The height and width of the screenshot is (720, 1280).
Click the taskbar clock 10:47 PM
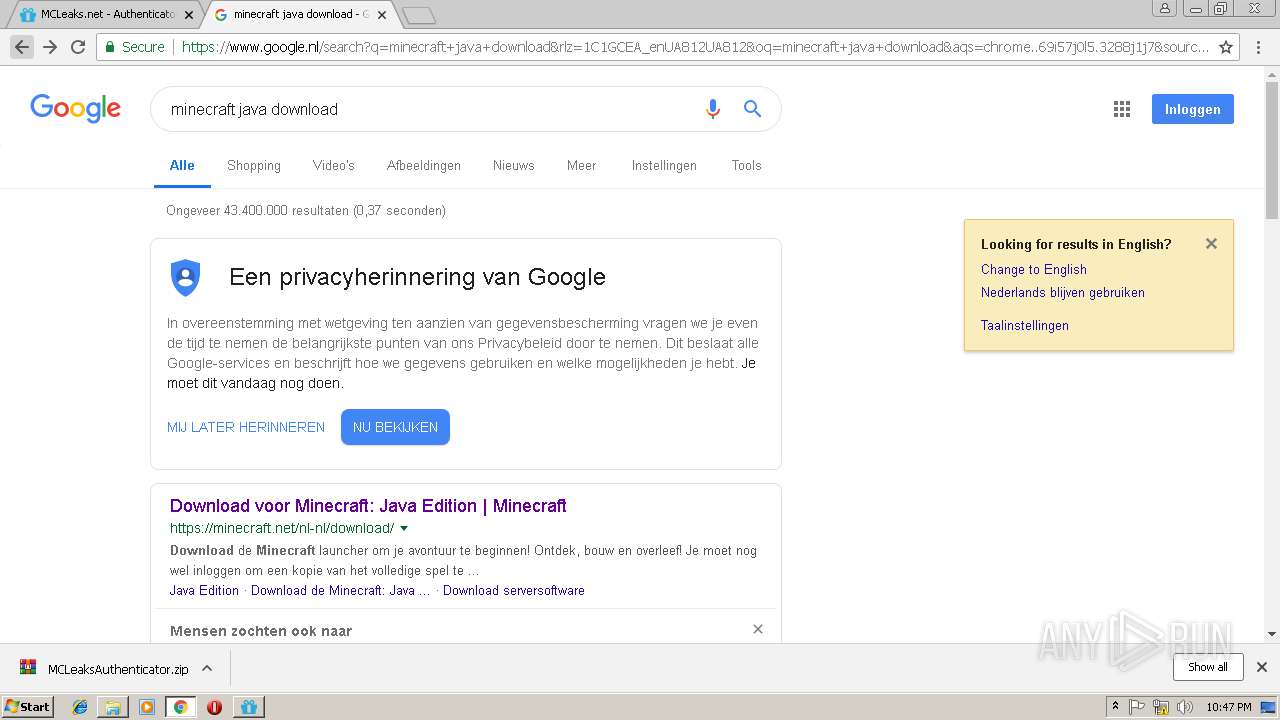coord(1228,707)
